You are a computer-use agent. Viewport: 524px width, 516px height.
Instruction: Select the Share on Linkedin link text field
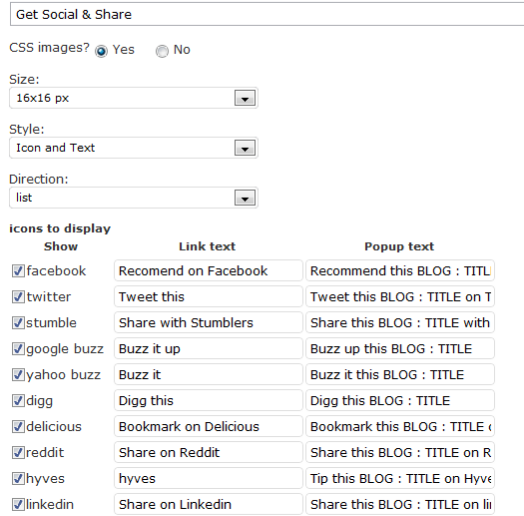(x=208, y=504)
